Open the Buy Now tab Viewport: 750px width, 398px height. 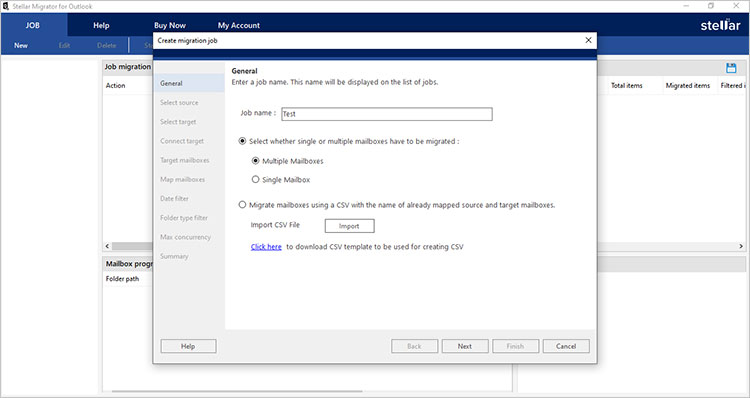tap(170, 25)
